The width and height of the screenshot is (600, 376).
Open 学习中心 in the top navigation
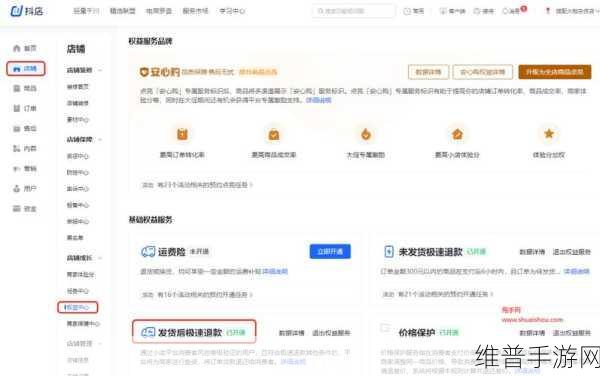[232, 11]
